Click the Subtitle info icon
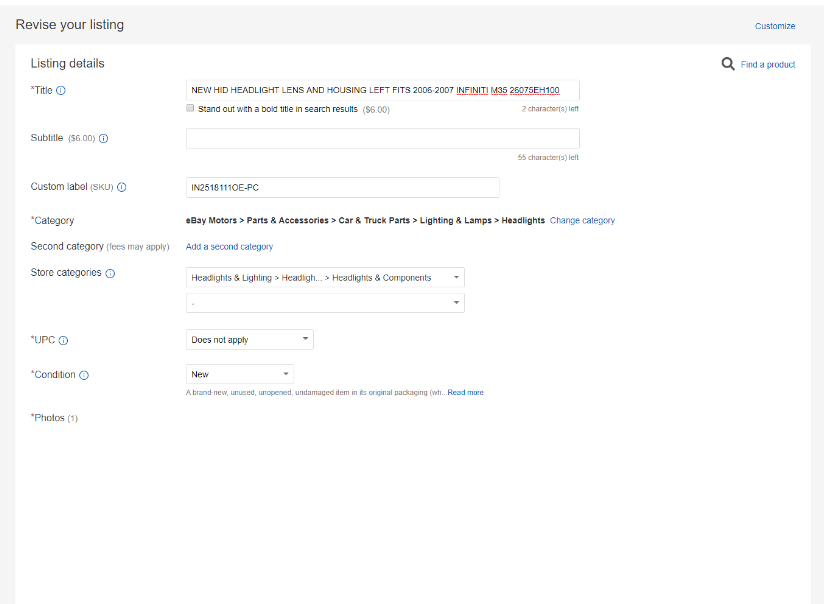This screenshot has width=824, height=604. (x=104, y=138)
